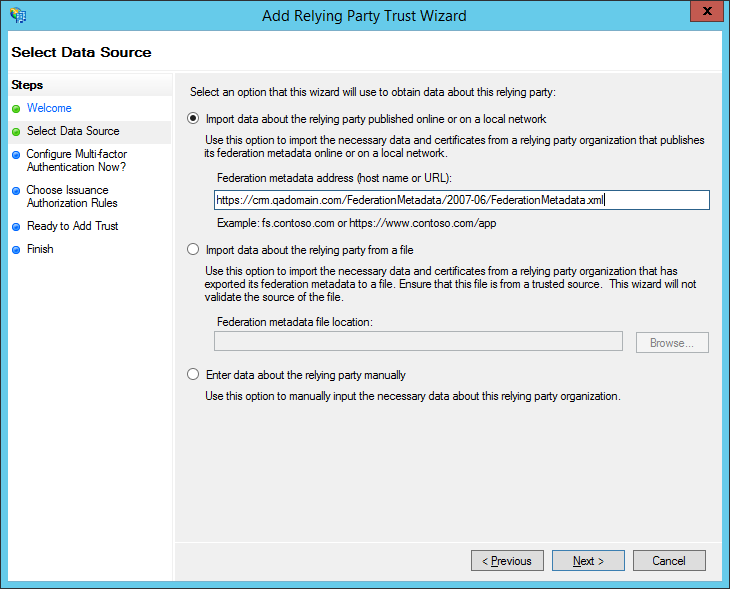The height and width of the screenshot is (589, 730).
Task: Click the Federation metadata file location box
Action: pyautogui.click(x=419, y=342)
